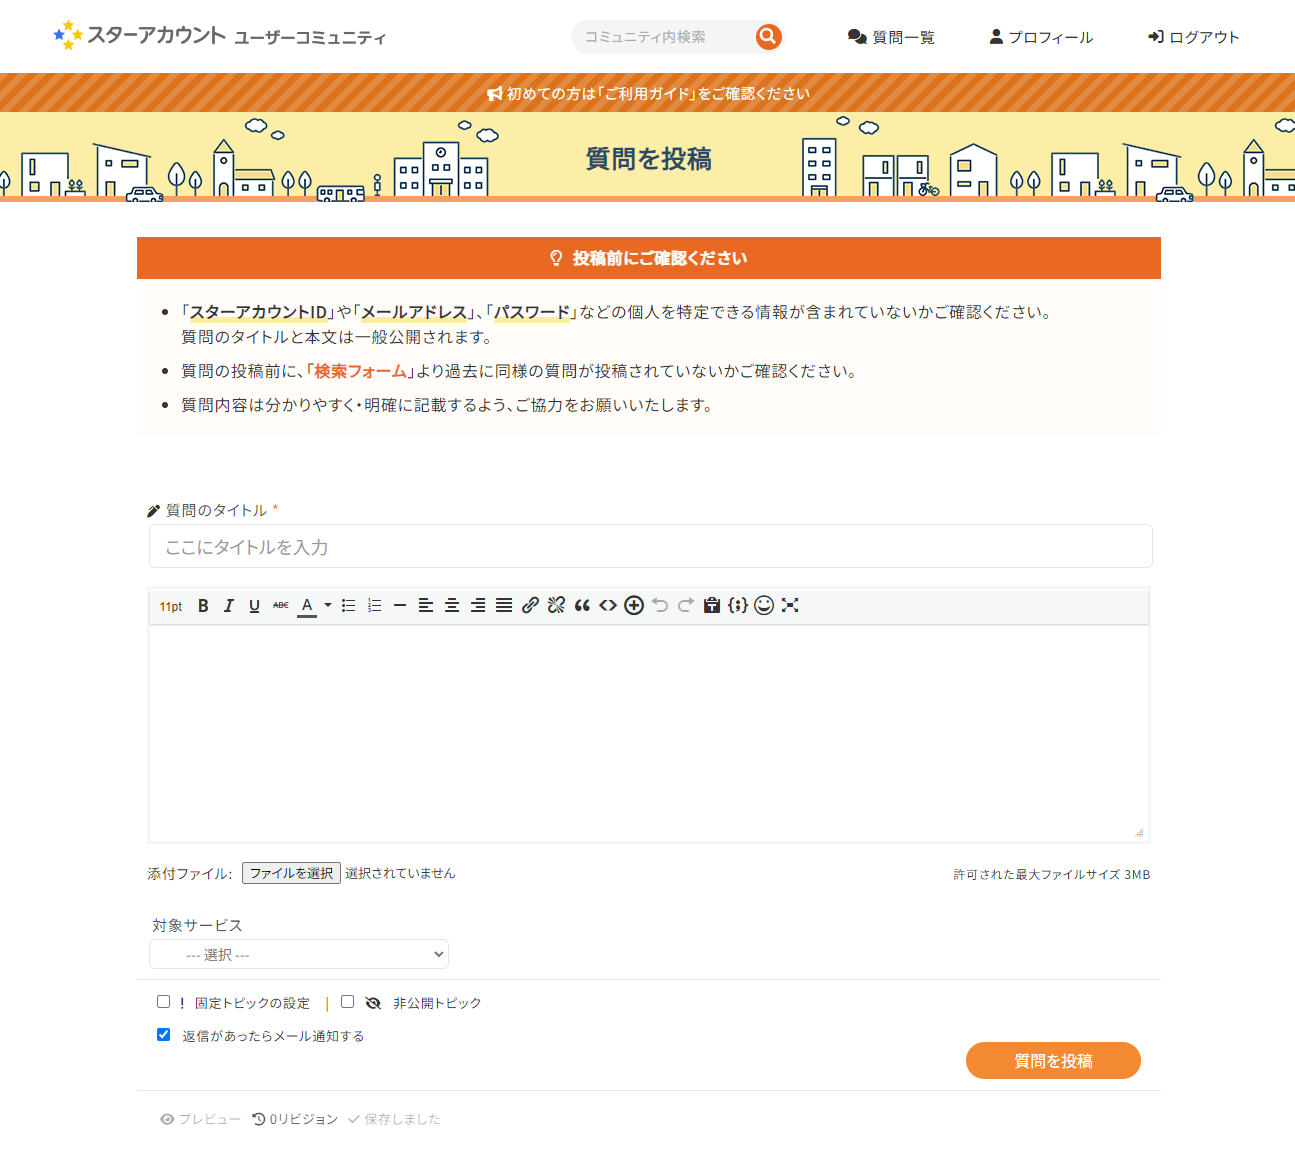
Task: Insert a bulleted list
Action: (348, 606)
